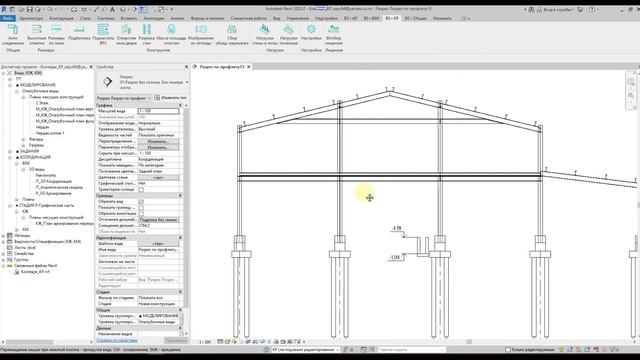Select the Размеры по линии tool
The height and width of the screenshot is (360, 640).
click(56, 29)
